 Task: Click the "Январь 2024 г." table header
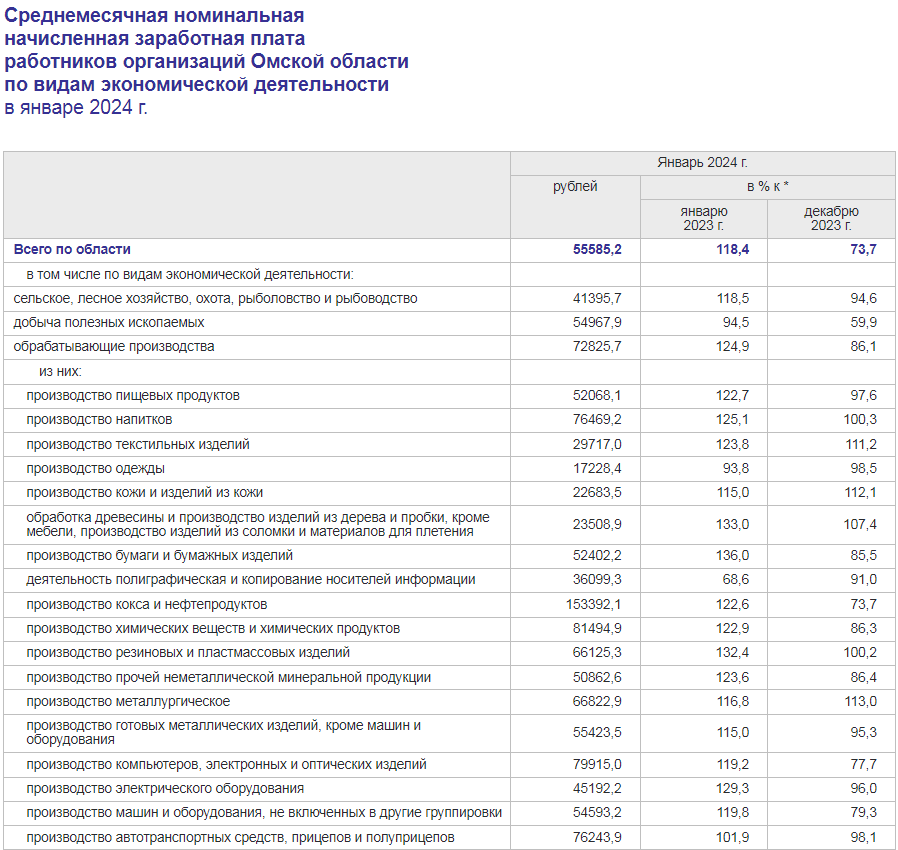point(702,163)
